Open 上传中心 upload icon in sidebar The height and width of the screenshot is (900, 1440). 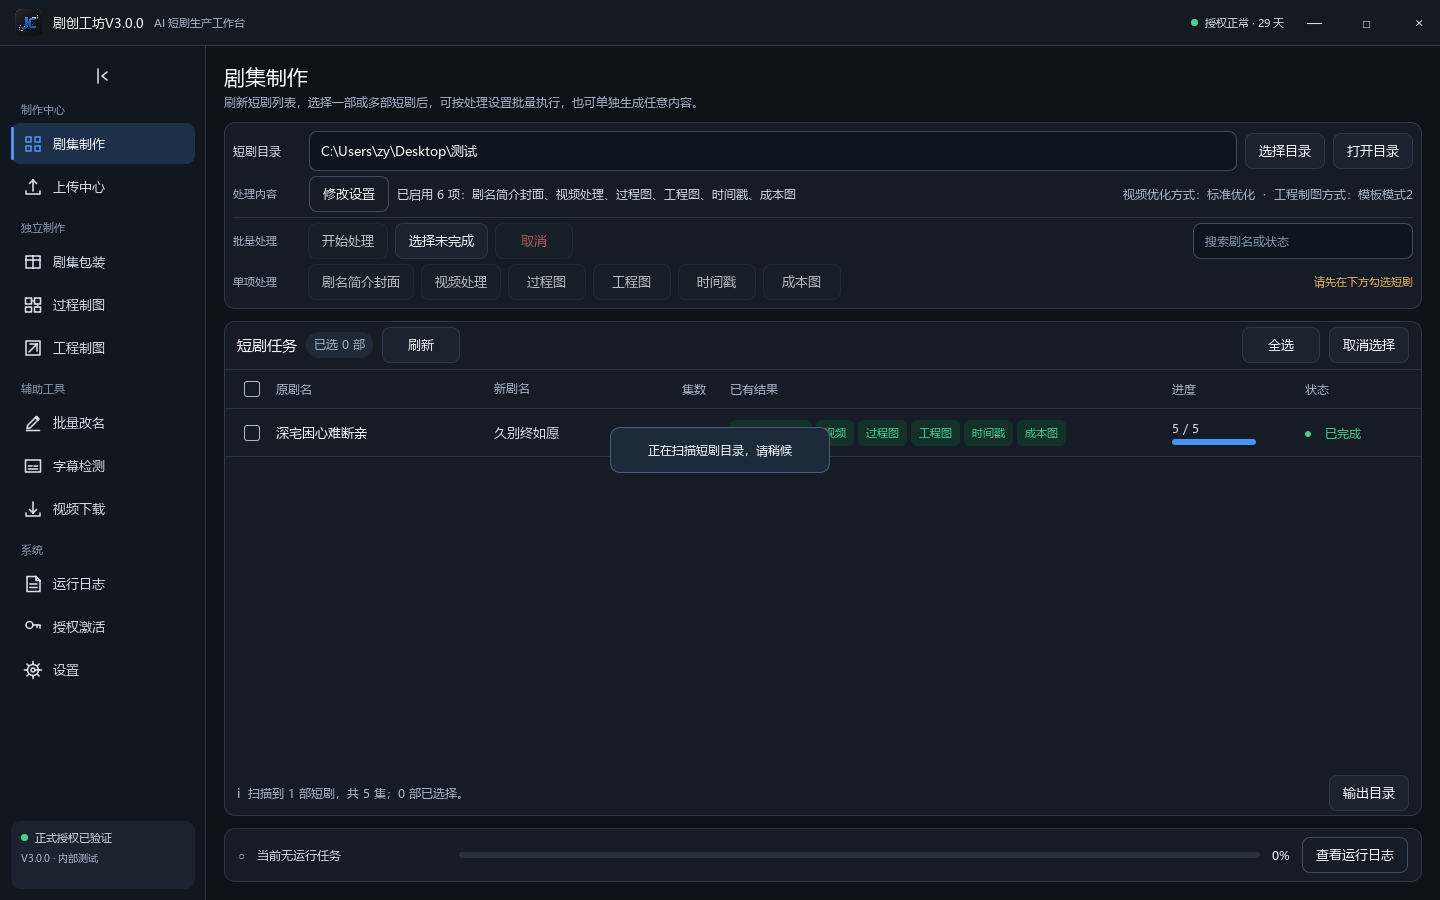[33, 187]
